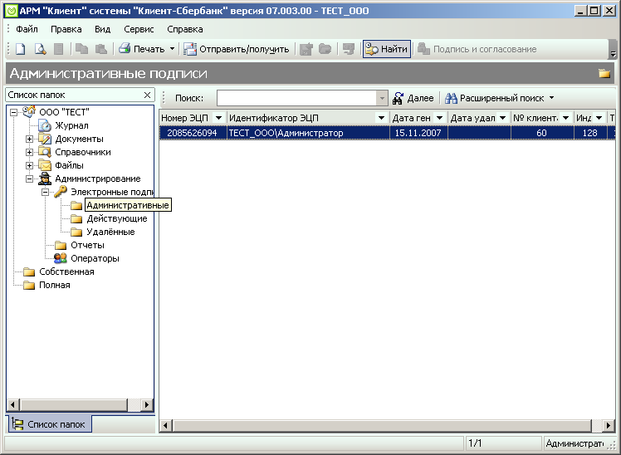Click ТЕСТ_ООО\Администратор identifier cell
The width and height of the screenshot is (621, 455).
pyautogui.click(x=308, y=133)
